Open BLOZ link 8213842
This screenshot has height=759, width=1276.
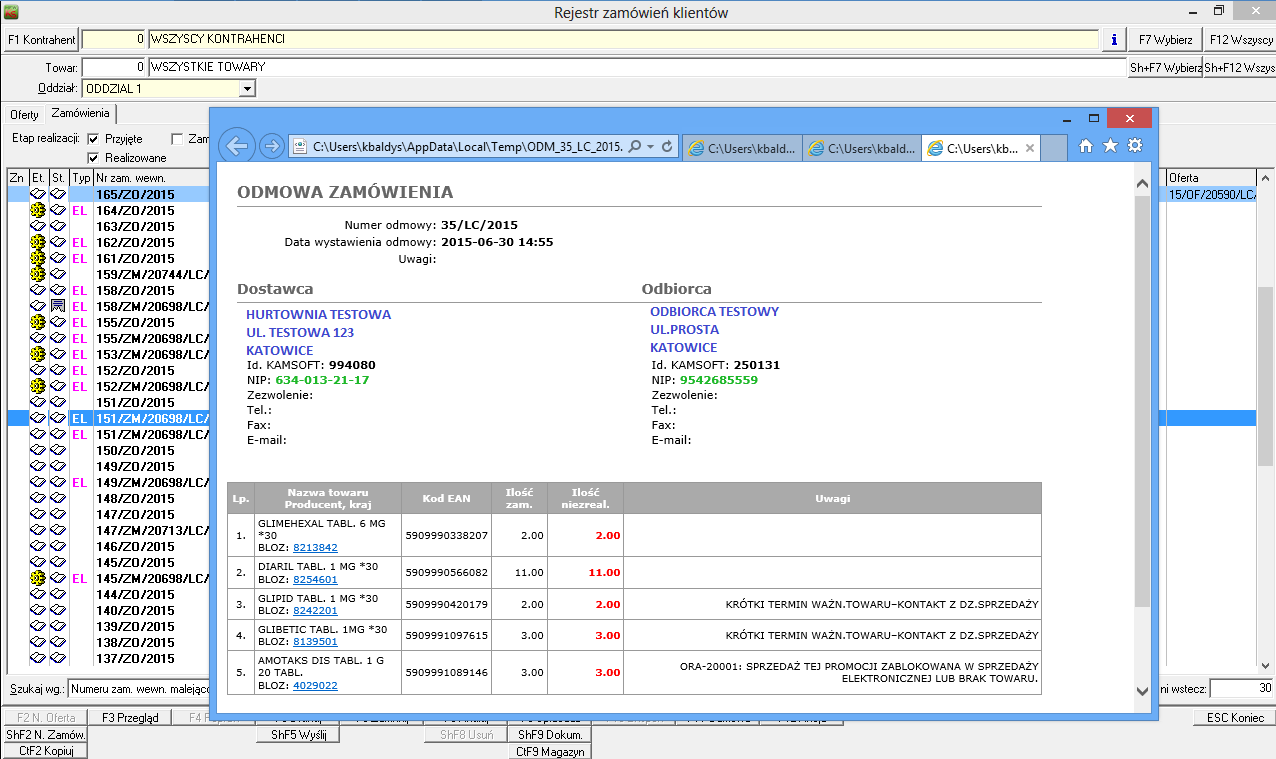pyautogui.click(x=315, y=548)
